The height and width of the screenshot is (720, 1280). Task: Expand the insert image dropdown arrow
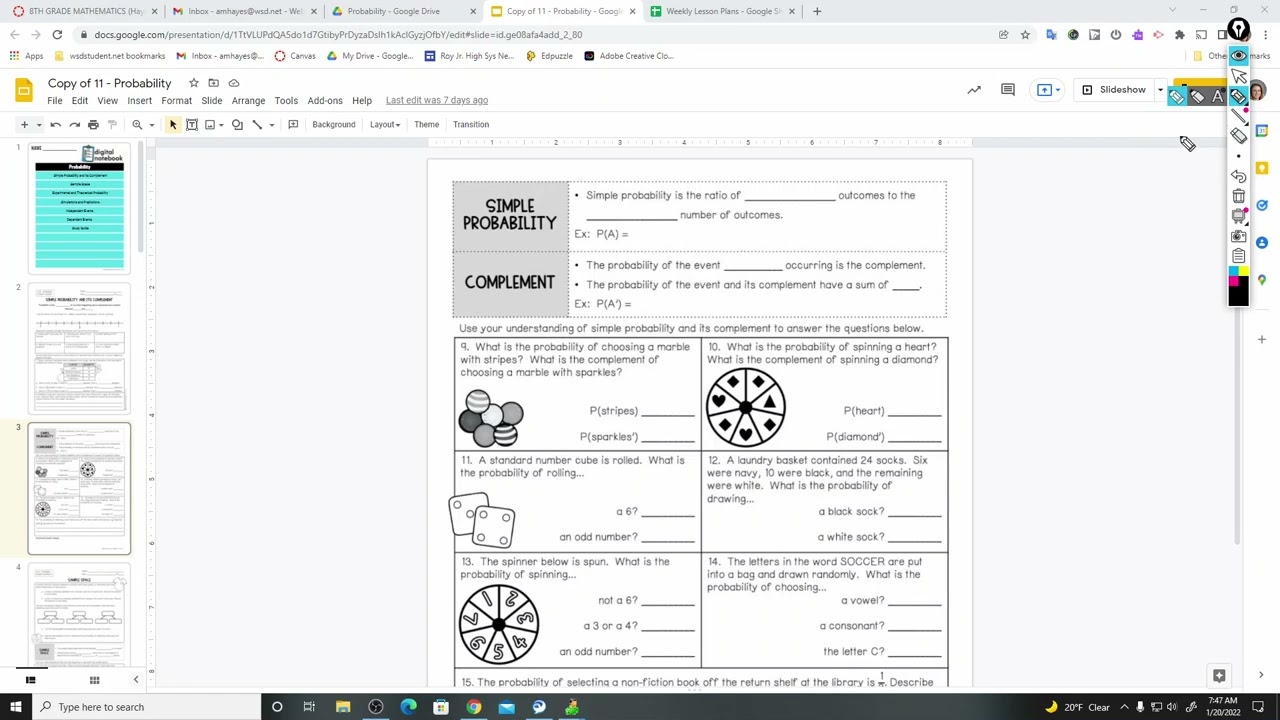point(221,125)
